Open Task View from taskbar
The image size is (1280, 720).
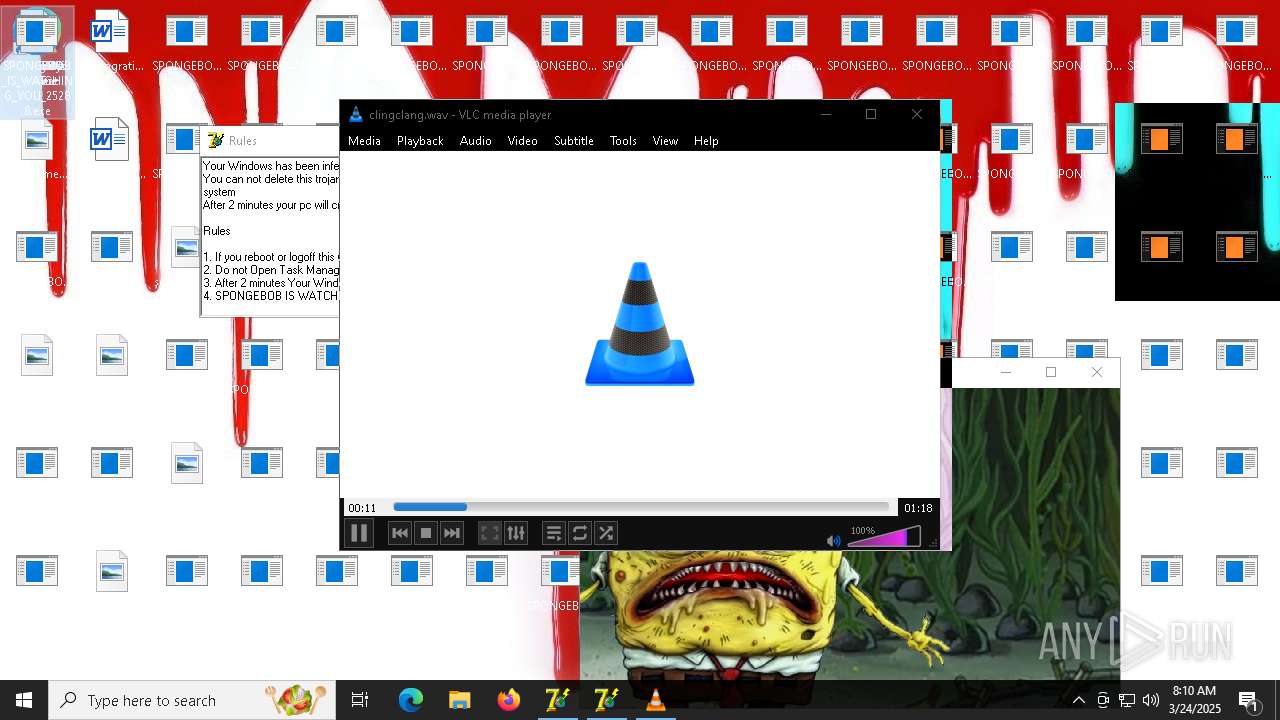pos(360,700)
